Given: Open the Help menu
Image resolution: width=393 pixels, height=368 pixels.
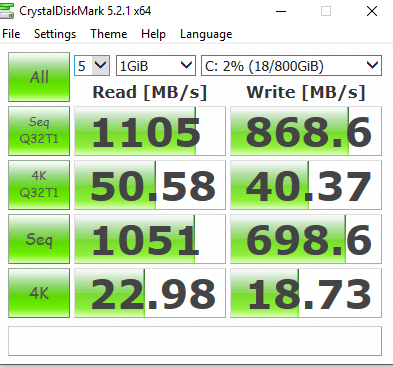Looking at the screenshot, I should (x=153, y=34).
